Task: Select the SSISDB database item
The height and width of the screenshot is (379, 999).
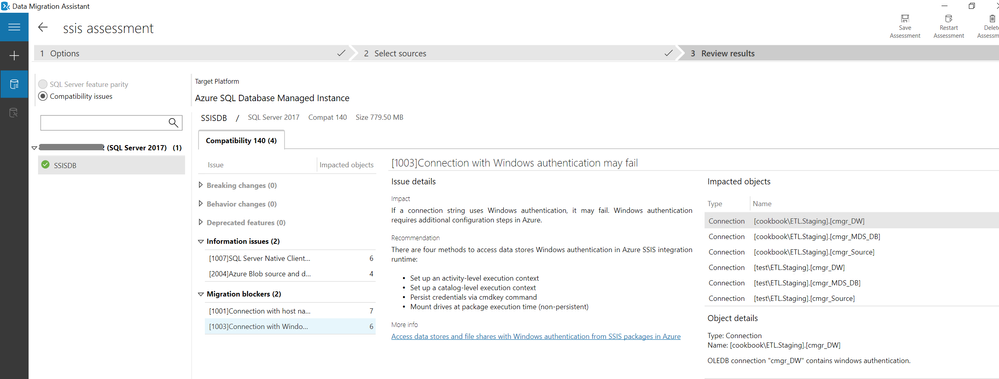Action: (x=111, y=165)
